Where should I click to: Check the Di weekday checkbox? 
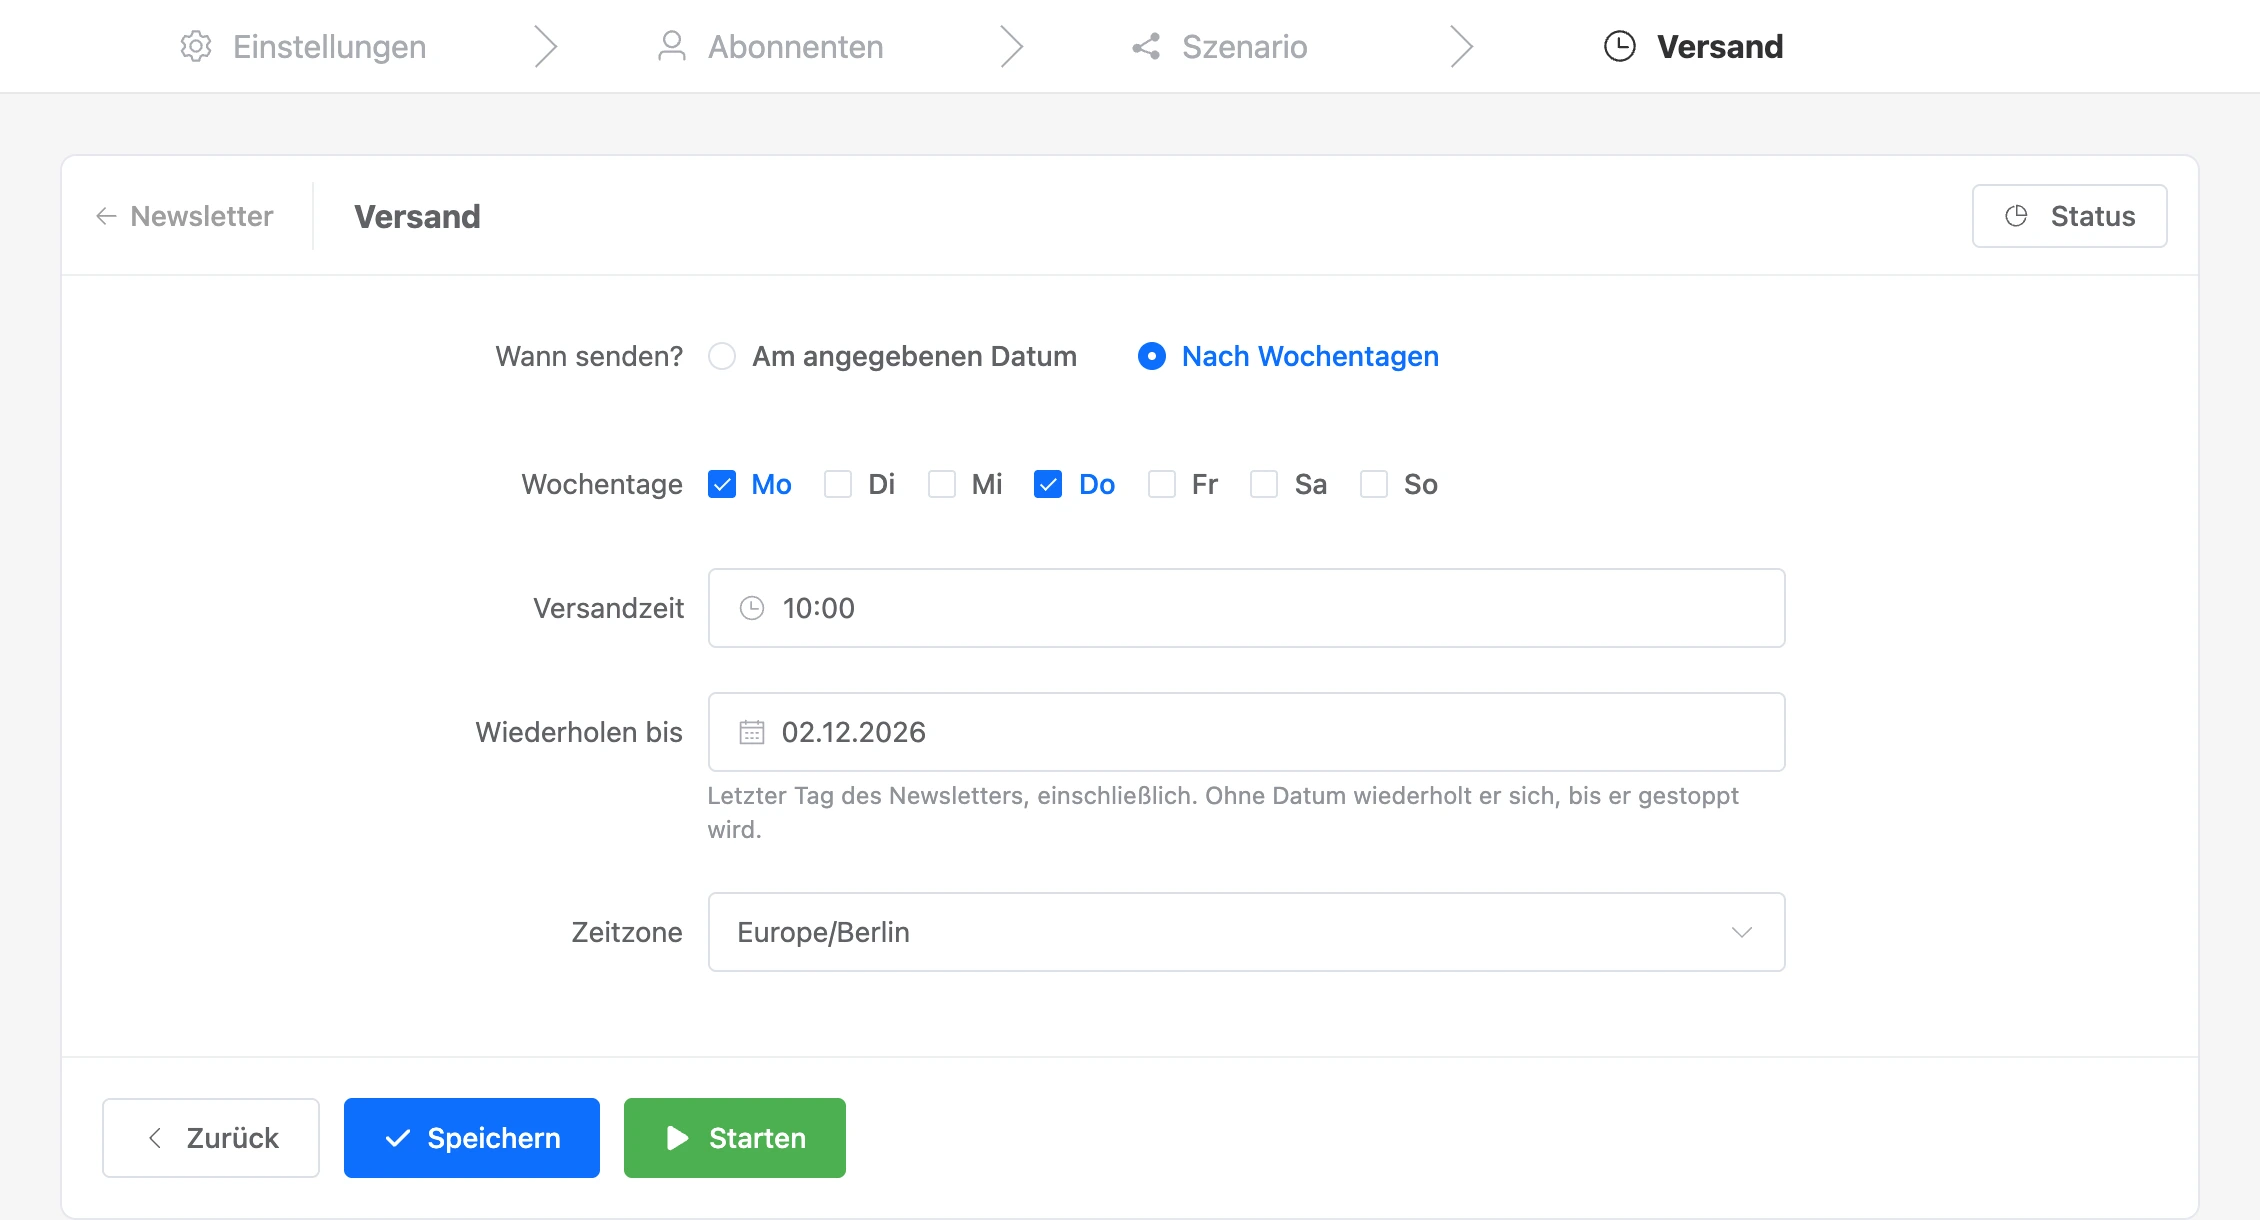coord(838,484)
